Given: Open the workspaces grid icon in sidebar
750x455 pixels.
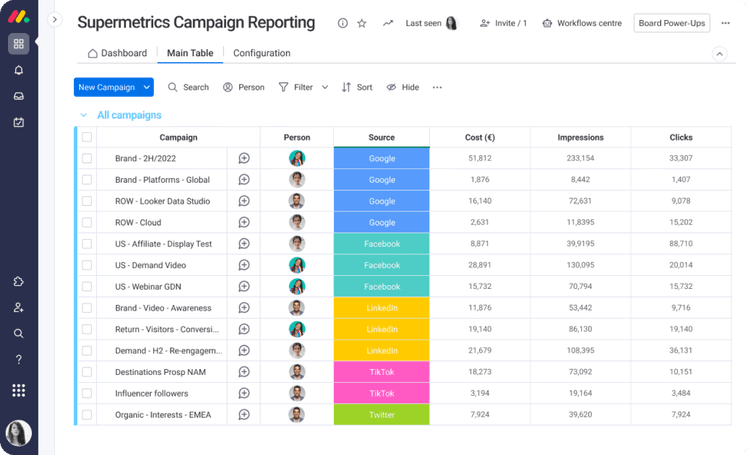Looking at the screenshot, I should pos(19,44).
